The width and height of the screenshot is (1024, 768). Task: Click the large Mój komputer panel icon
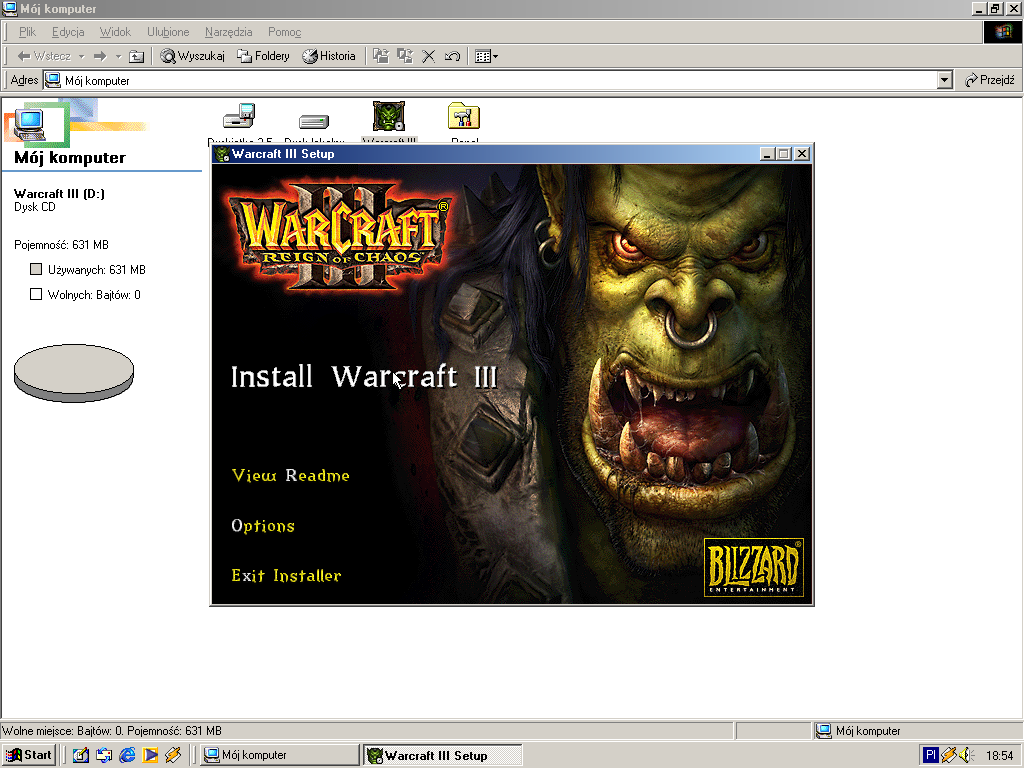pos(31,124)
